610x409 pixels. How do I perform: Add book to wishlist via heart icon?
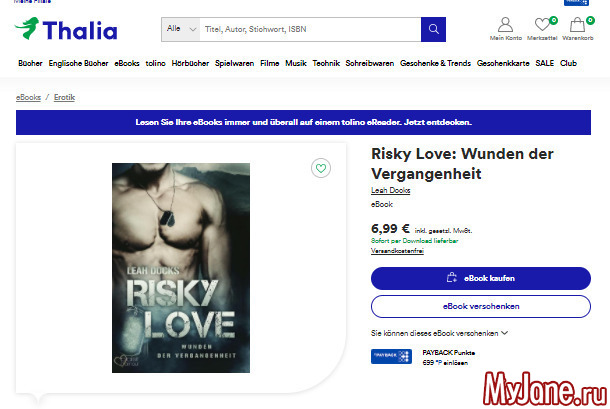coord(321,168)
